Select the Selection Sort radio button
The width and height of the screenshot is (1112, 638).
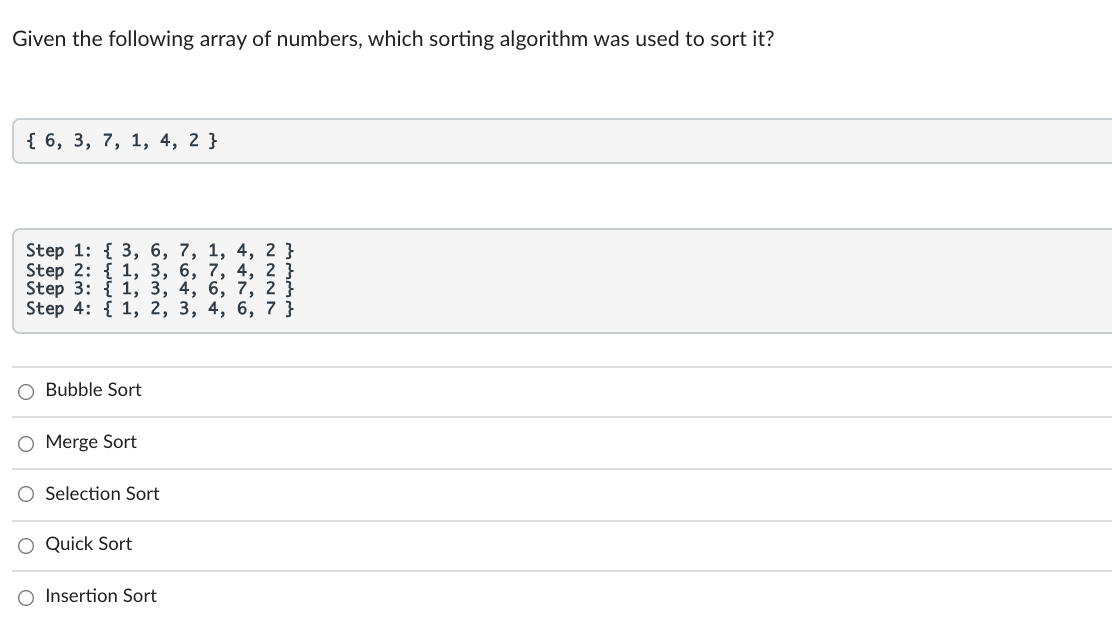25,493
